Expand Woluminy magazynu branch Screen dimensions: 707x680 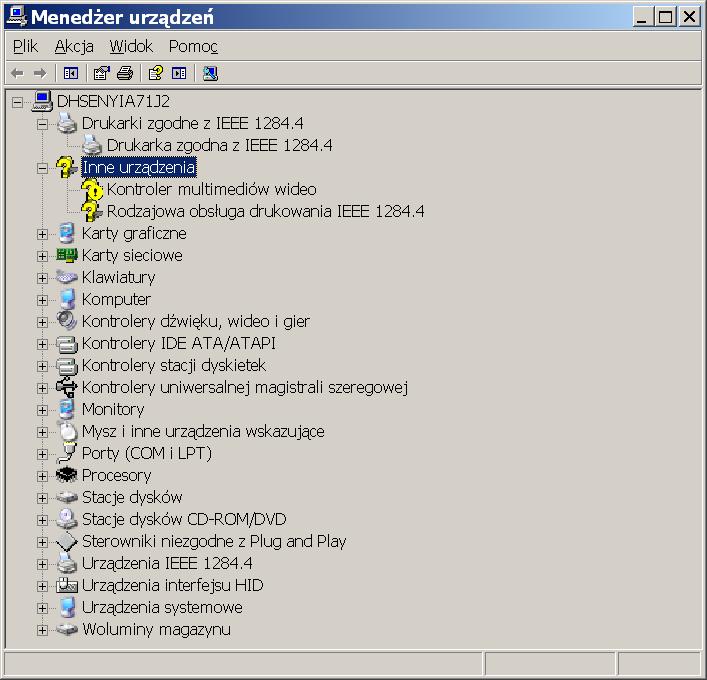(42, 630)
